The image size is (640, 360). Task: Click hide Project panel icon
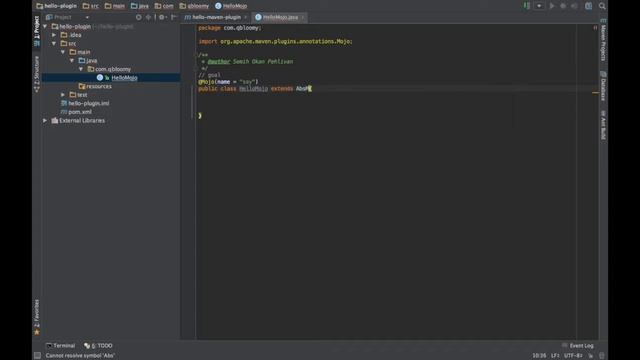point(174,17)
